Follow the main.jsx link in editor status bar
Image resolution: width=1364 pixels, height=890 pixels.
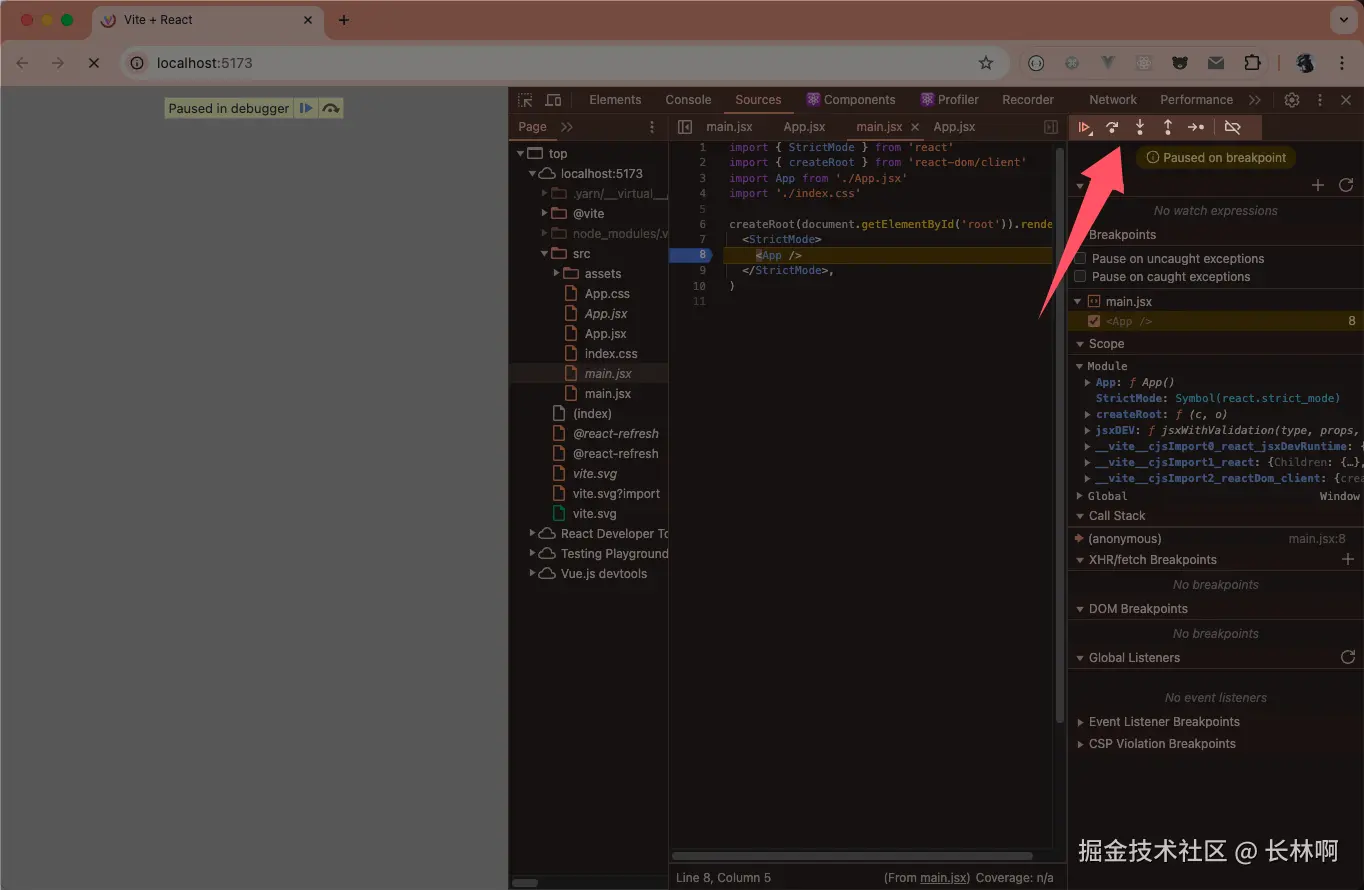click(x=943, y=878)
